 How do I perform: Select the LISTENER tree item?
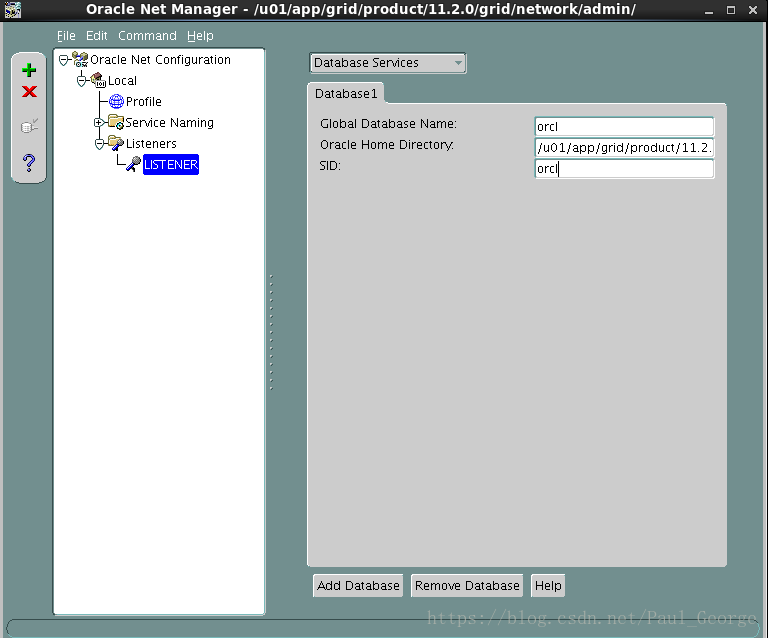point(171,165)
